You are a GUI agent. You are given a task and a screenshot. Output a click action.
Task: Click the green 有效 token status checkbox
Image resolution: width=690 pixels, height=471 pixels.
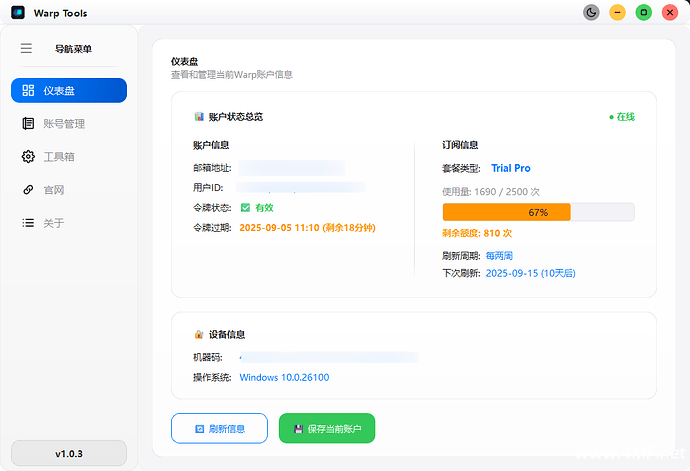tap(245, 208)
